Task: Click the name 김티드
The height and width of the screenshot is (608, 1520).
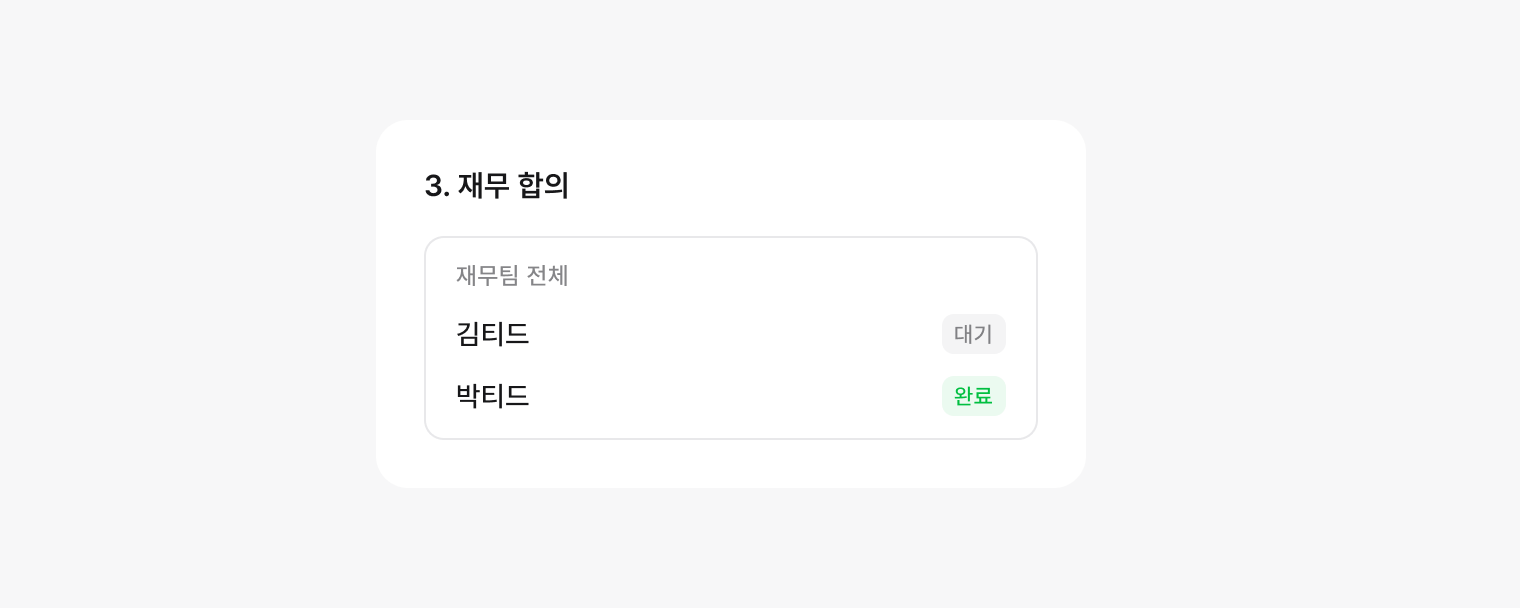Action: pyautogui.click(x=492, y=334)
